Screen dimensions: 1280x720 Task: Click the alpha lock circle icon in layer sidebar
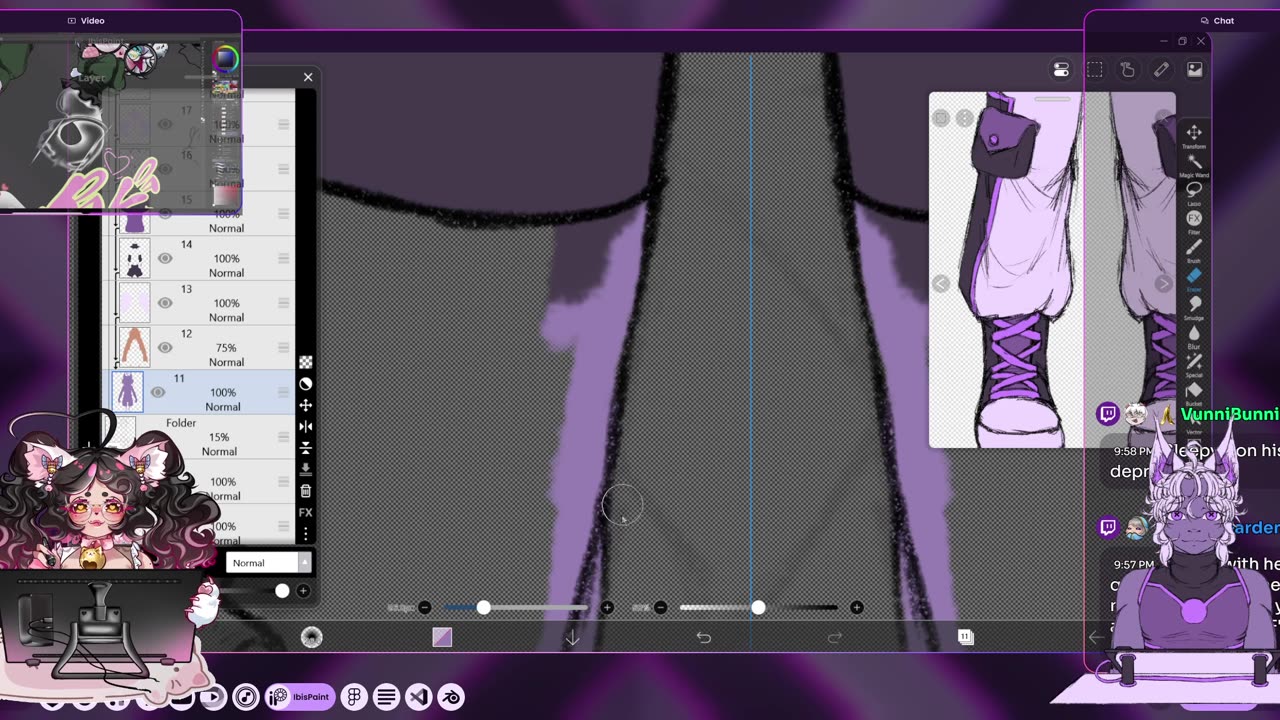pyautogui.click(x=306, y=384)
